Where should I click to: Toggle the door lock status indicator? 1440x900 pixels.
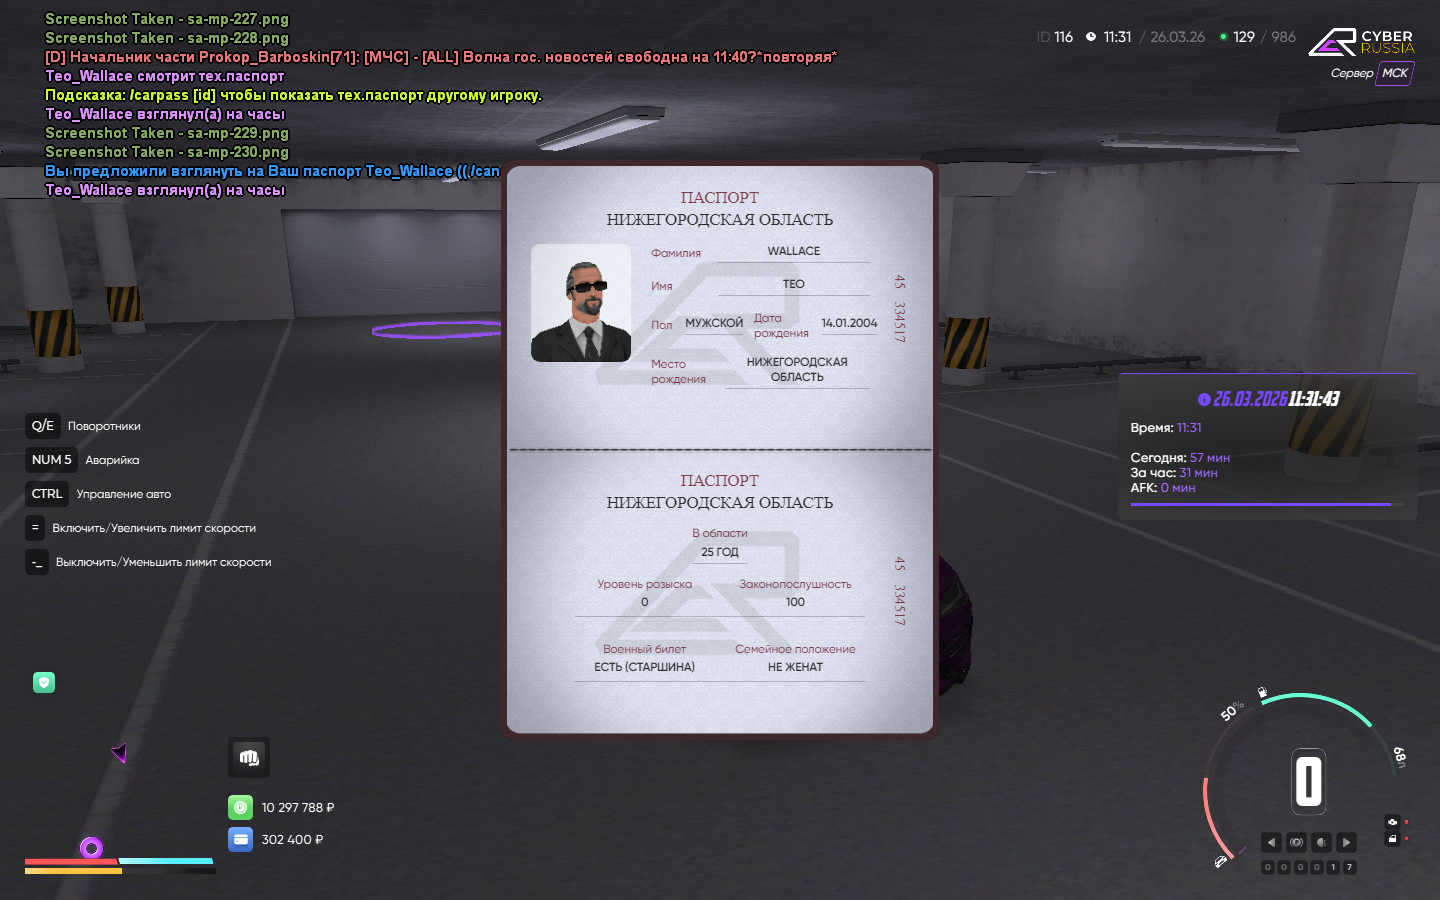(1392, 839)
